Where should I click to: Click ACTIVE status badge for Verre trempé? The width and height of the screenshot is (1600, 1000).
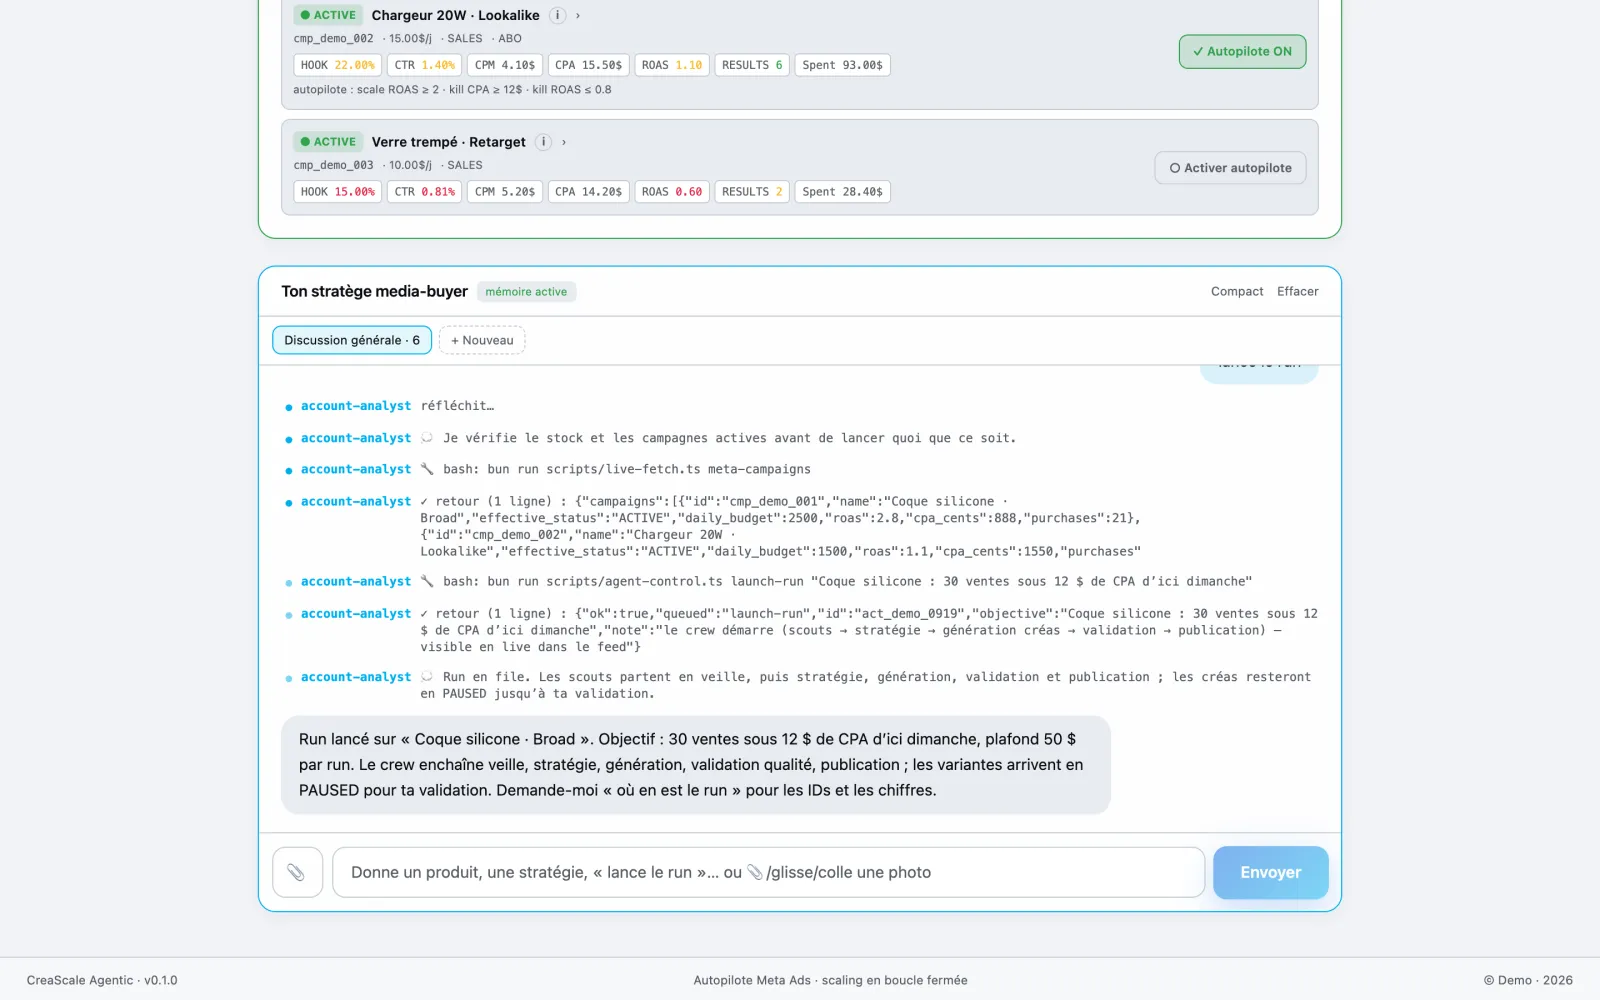coord(328,142)
